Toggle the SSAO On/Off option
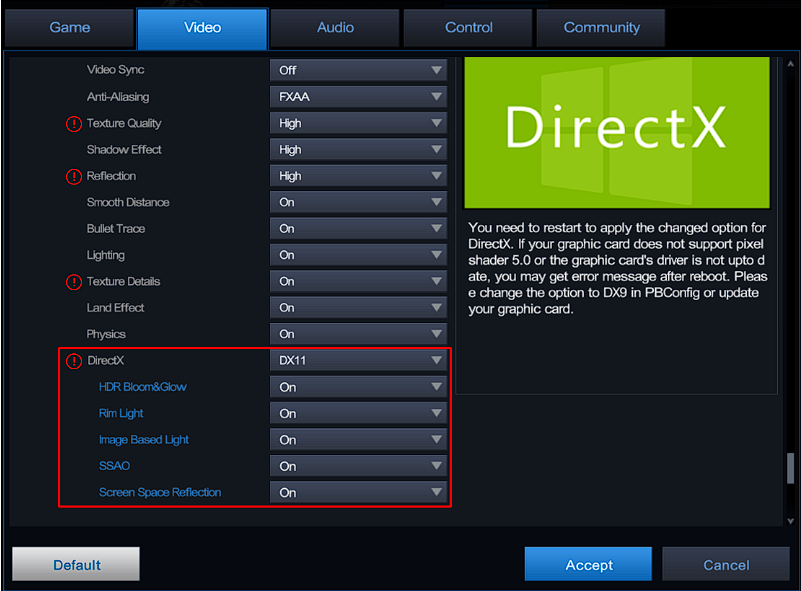The width and height of the screenshot is (801, 591). pos(358,466)
